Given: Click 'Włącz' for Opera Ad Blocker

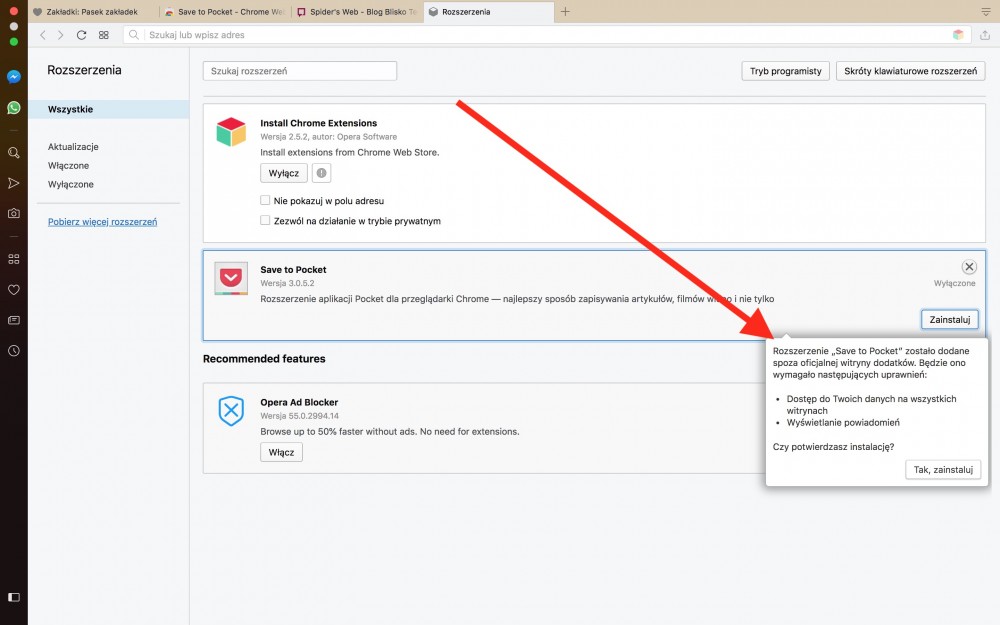Looking at the screenshot, I should click(281, 452).
